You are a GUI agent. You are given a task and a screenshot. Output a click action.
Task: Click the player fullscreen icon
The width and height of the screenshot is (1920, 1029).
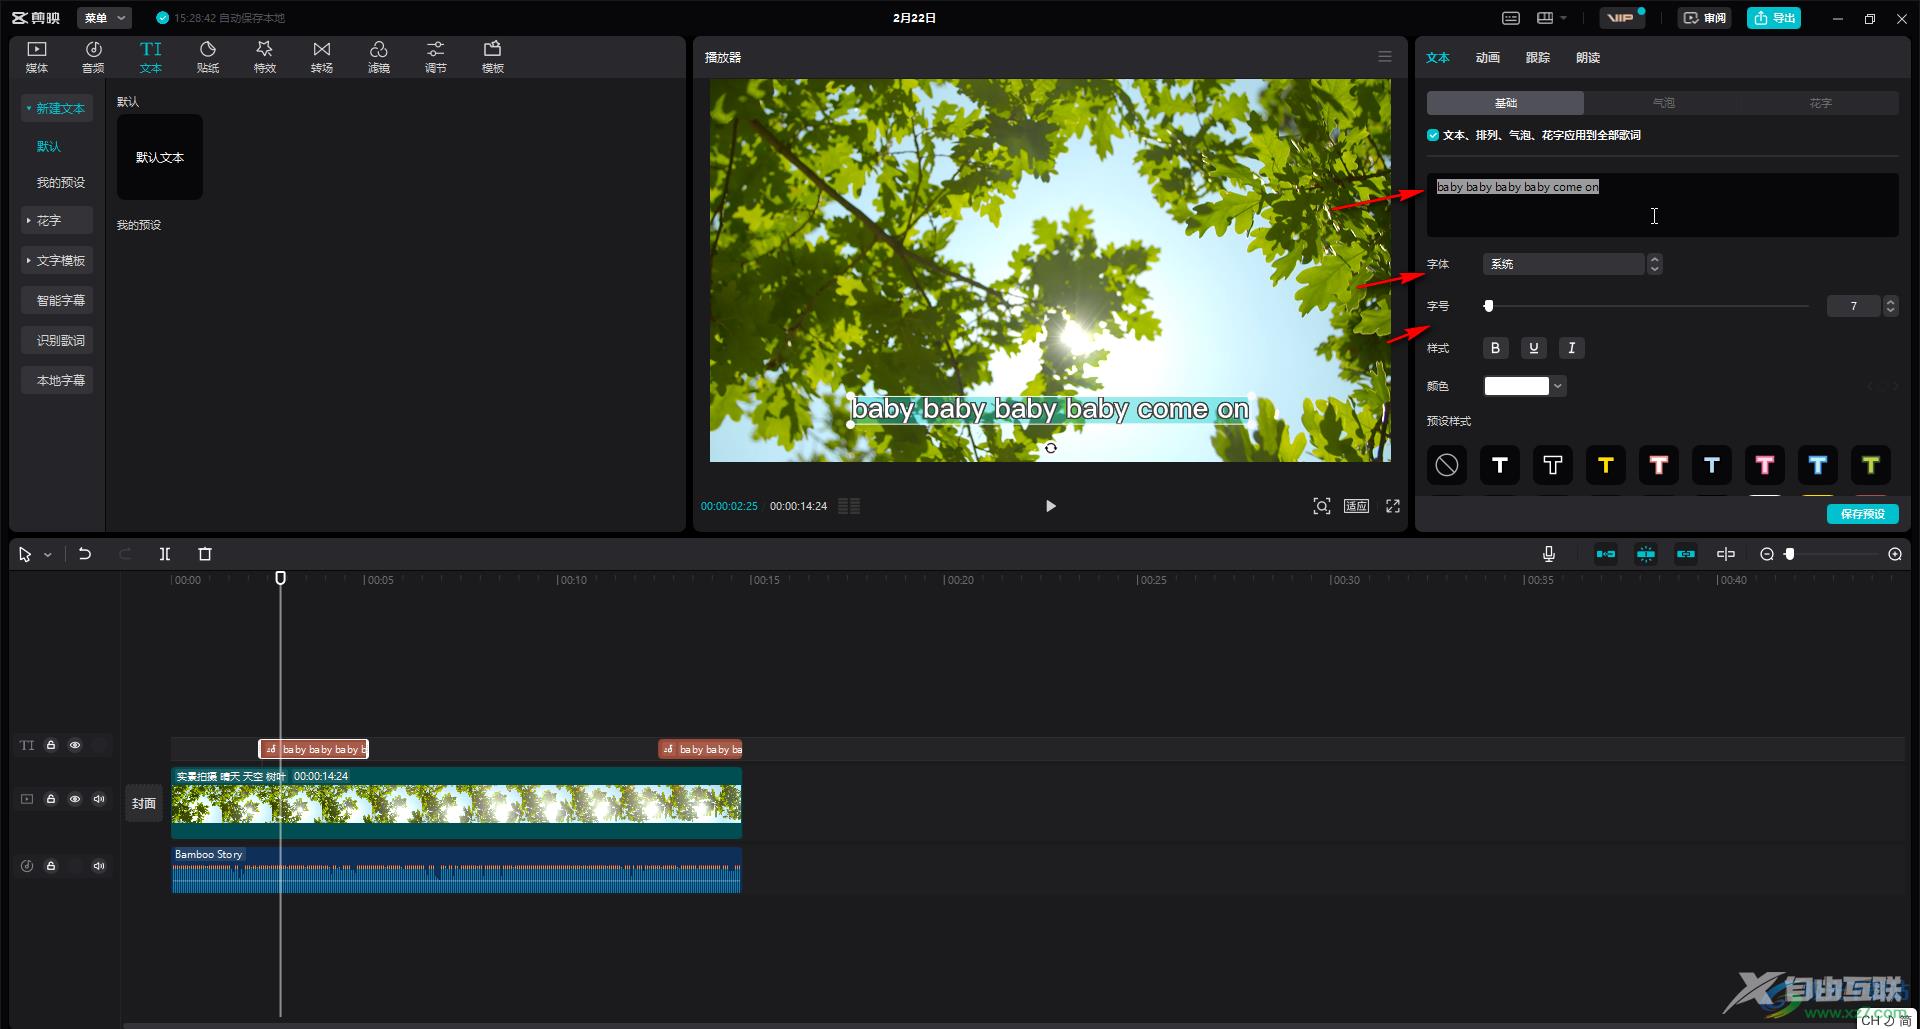(1393, 506)
